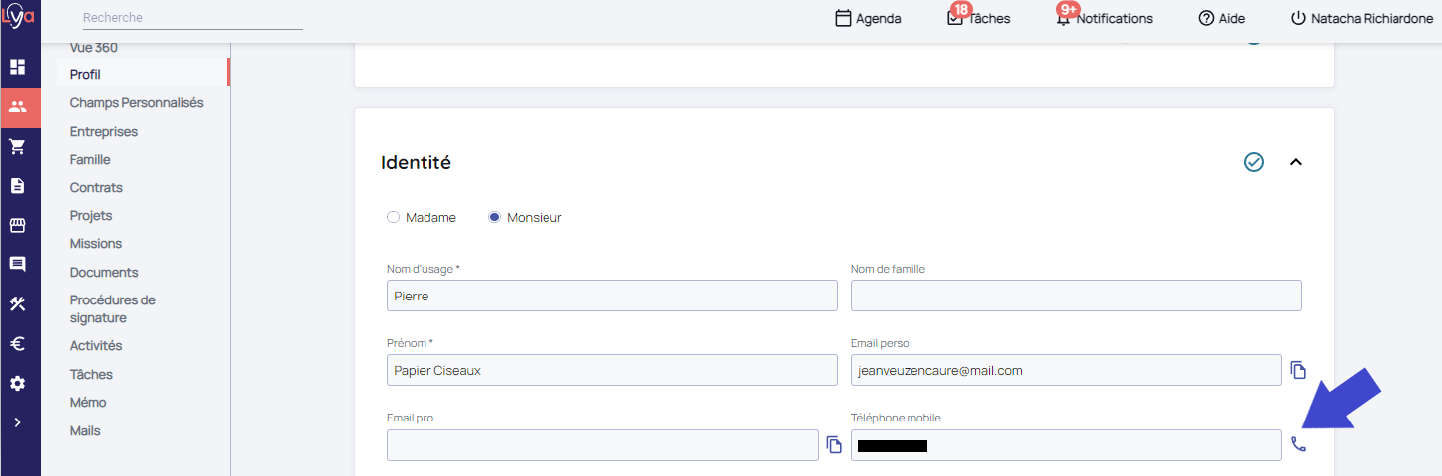Open the Contrats menu item
Viewport: 1442px width, 476px height.
tap(96, 188)
